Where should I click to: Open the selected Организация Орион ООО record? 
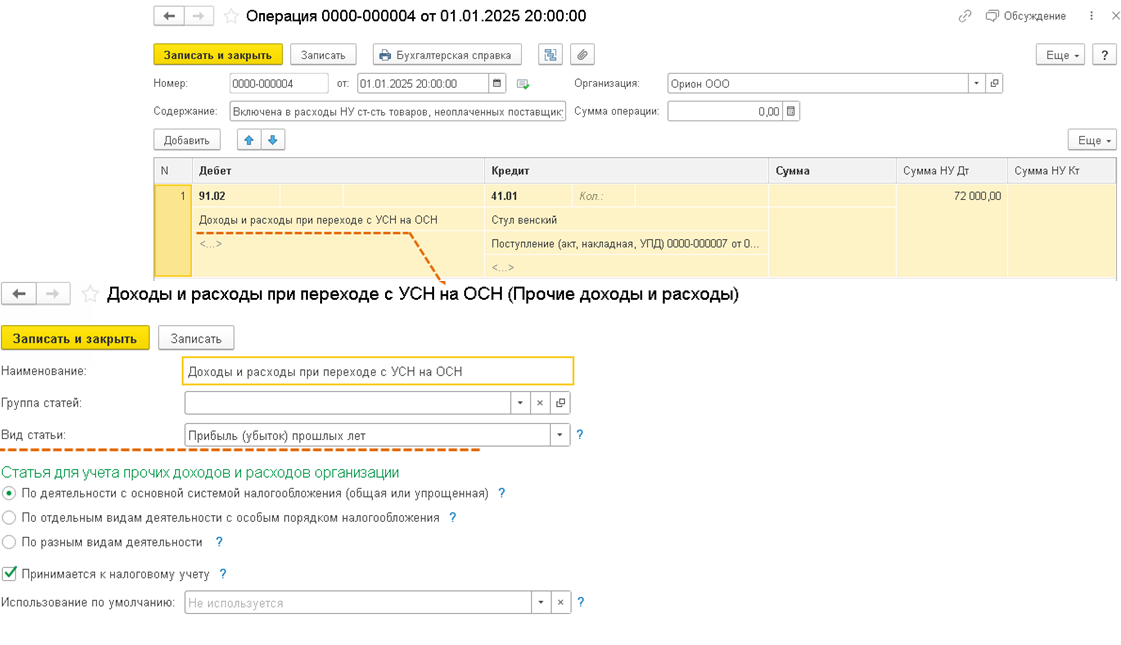pyautogui.click(x=995, y=84)
